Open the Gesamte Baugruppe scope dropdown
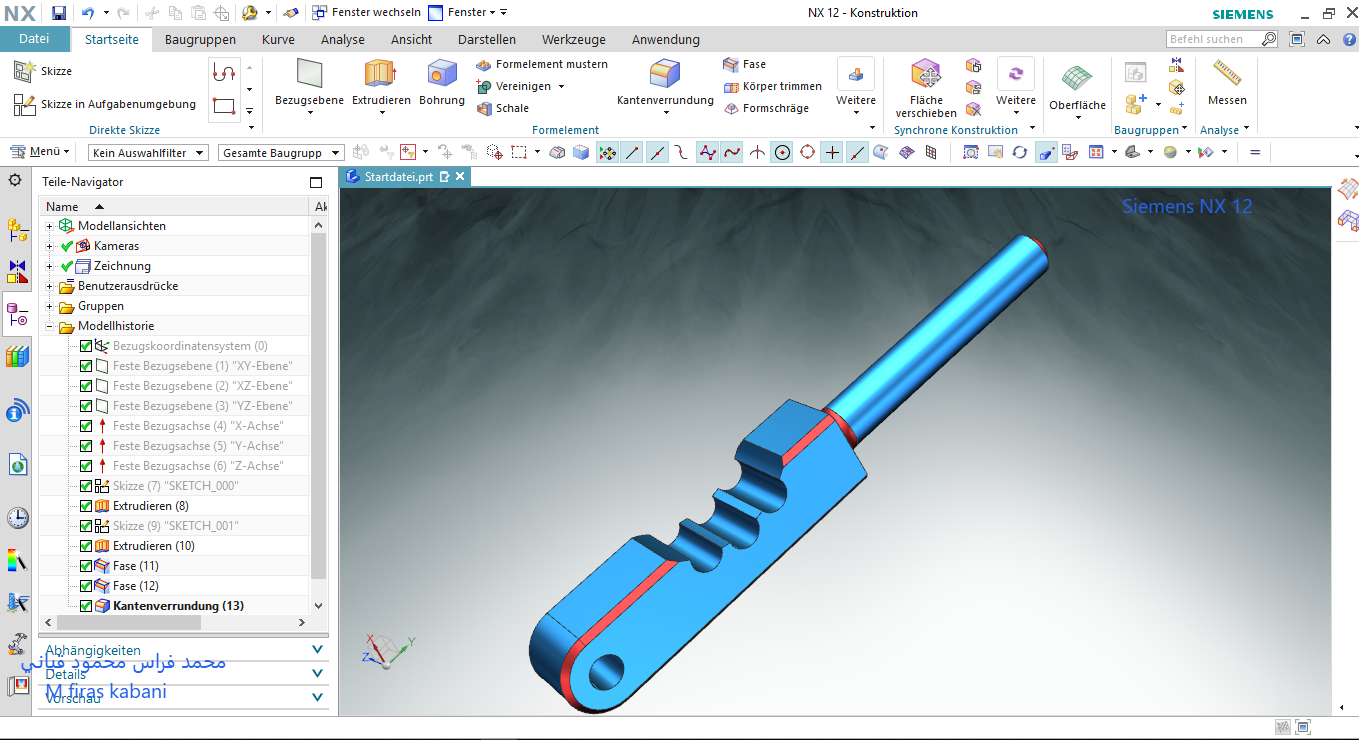The image size is (1359, 740). coord(281,152)
